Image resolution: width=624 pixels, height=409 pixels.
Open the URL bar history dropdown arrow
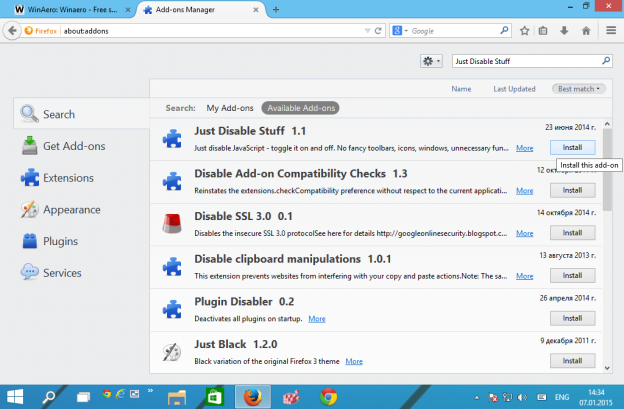[368, 31]
